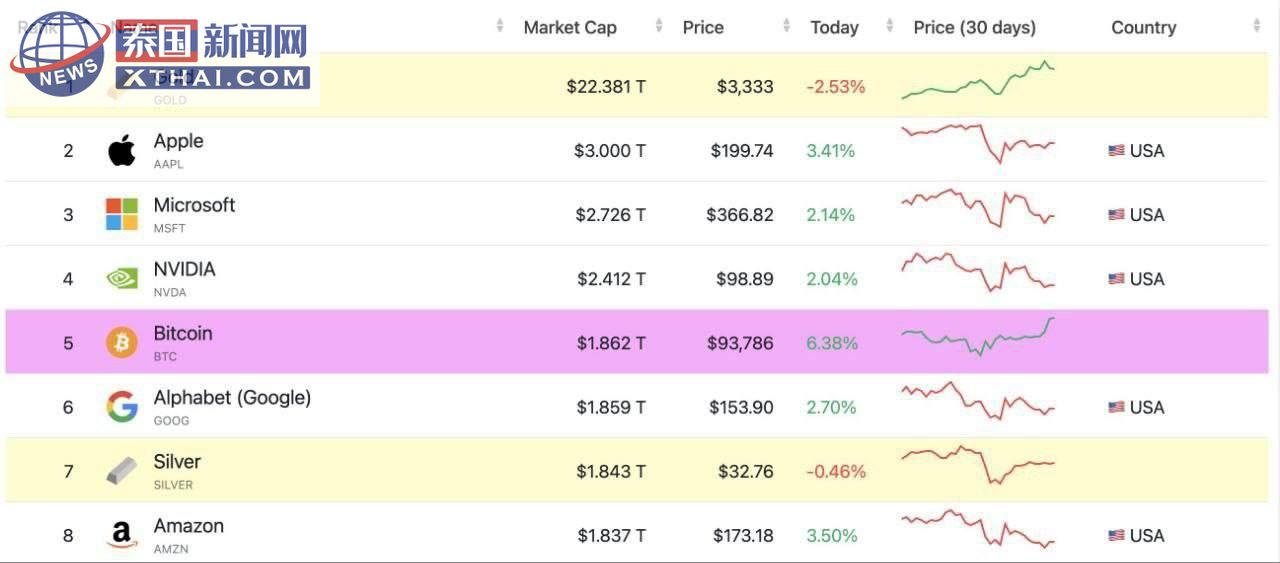Open the Bitcoin asset link
Image resolution: width=1280 pixels, height=563 pixels.
(x=183, y=334)
